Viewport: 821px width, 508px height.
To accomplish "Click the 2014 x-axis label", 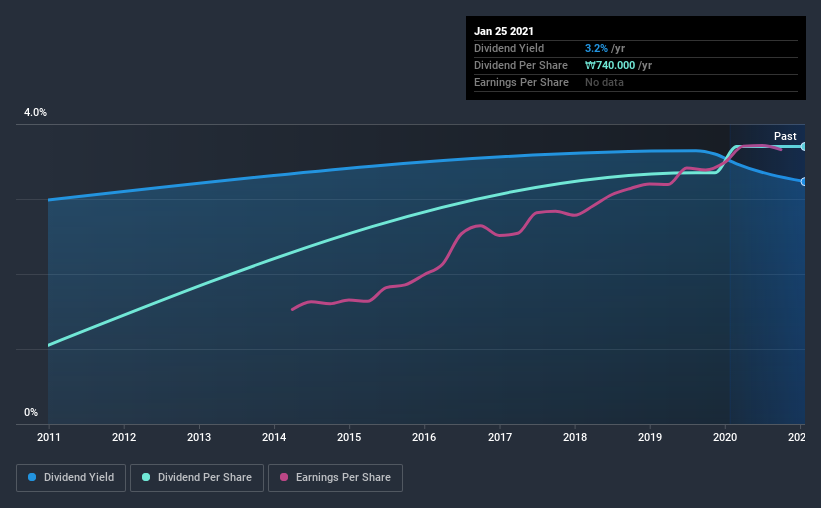I will pyautogui.click(x=274, y=437).
